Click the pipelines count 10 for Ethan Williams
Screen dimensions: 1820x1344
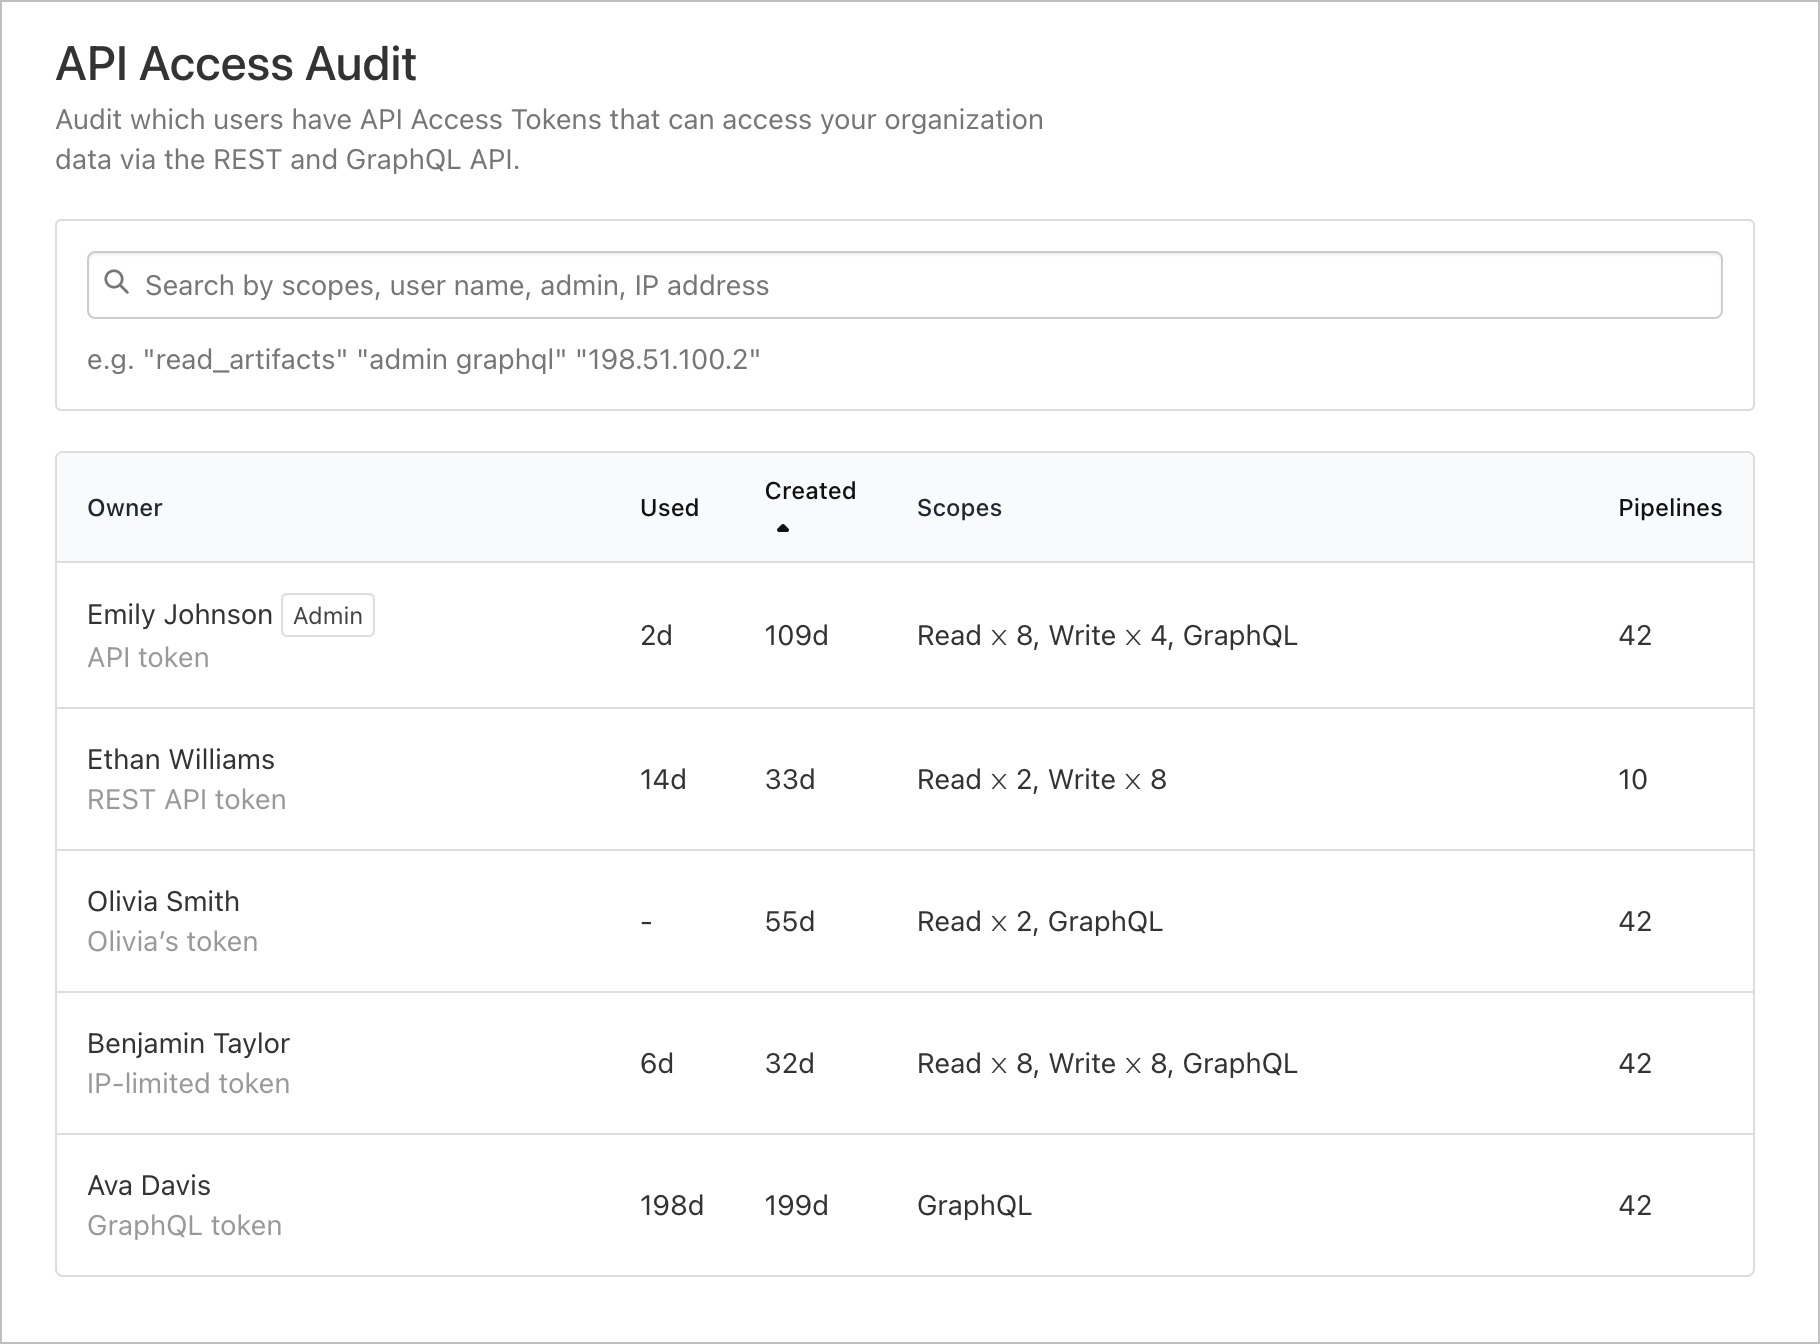pos(1632,780)
